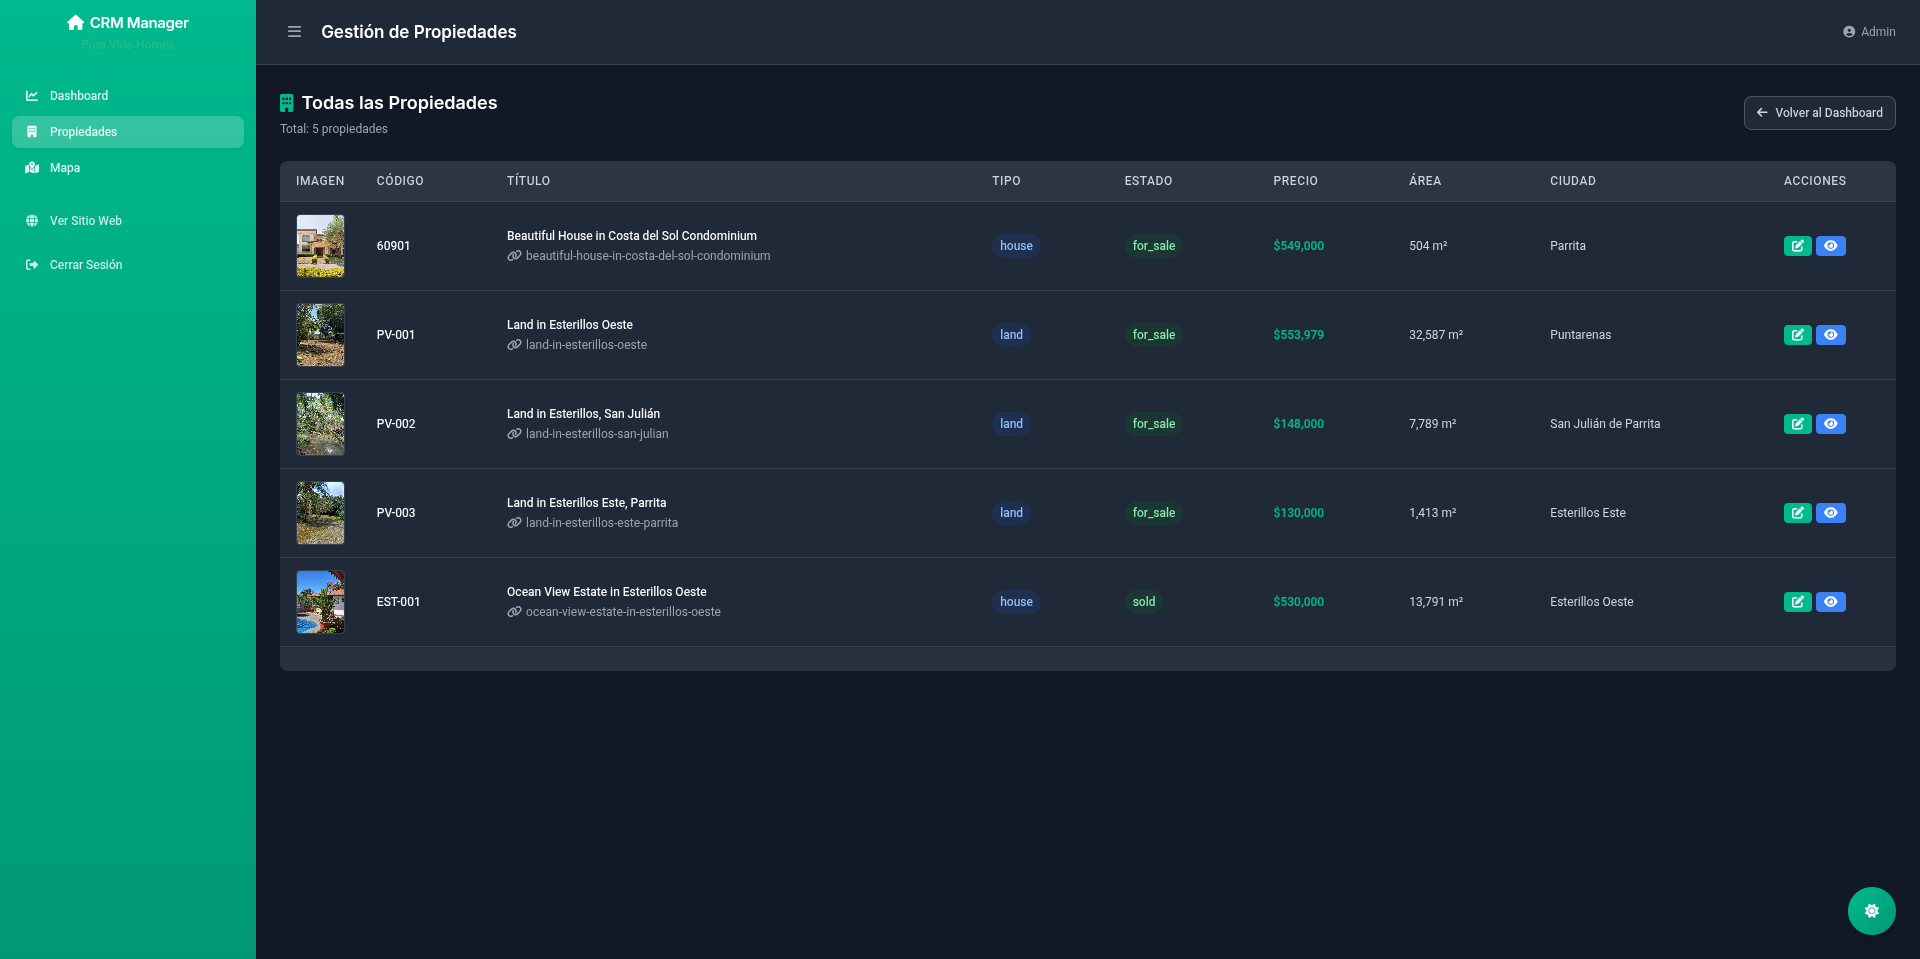The height and width of the screenshot is (959, 1920).
Task: Open the land-in-esterillos-san-julian slug link
Action: [x=596, y=434]
